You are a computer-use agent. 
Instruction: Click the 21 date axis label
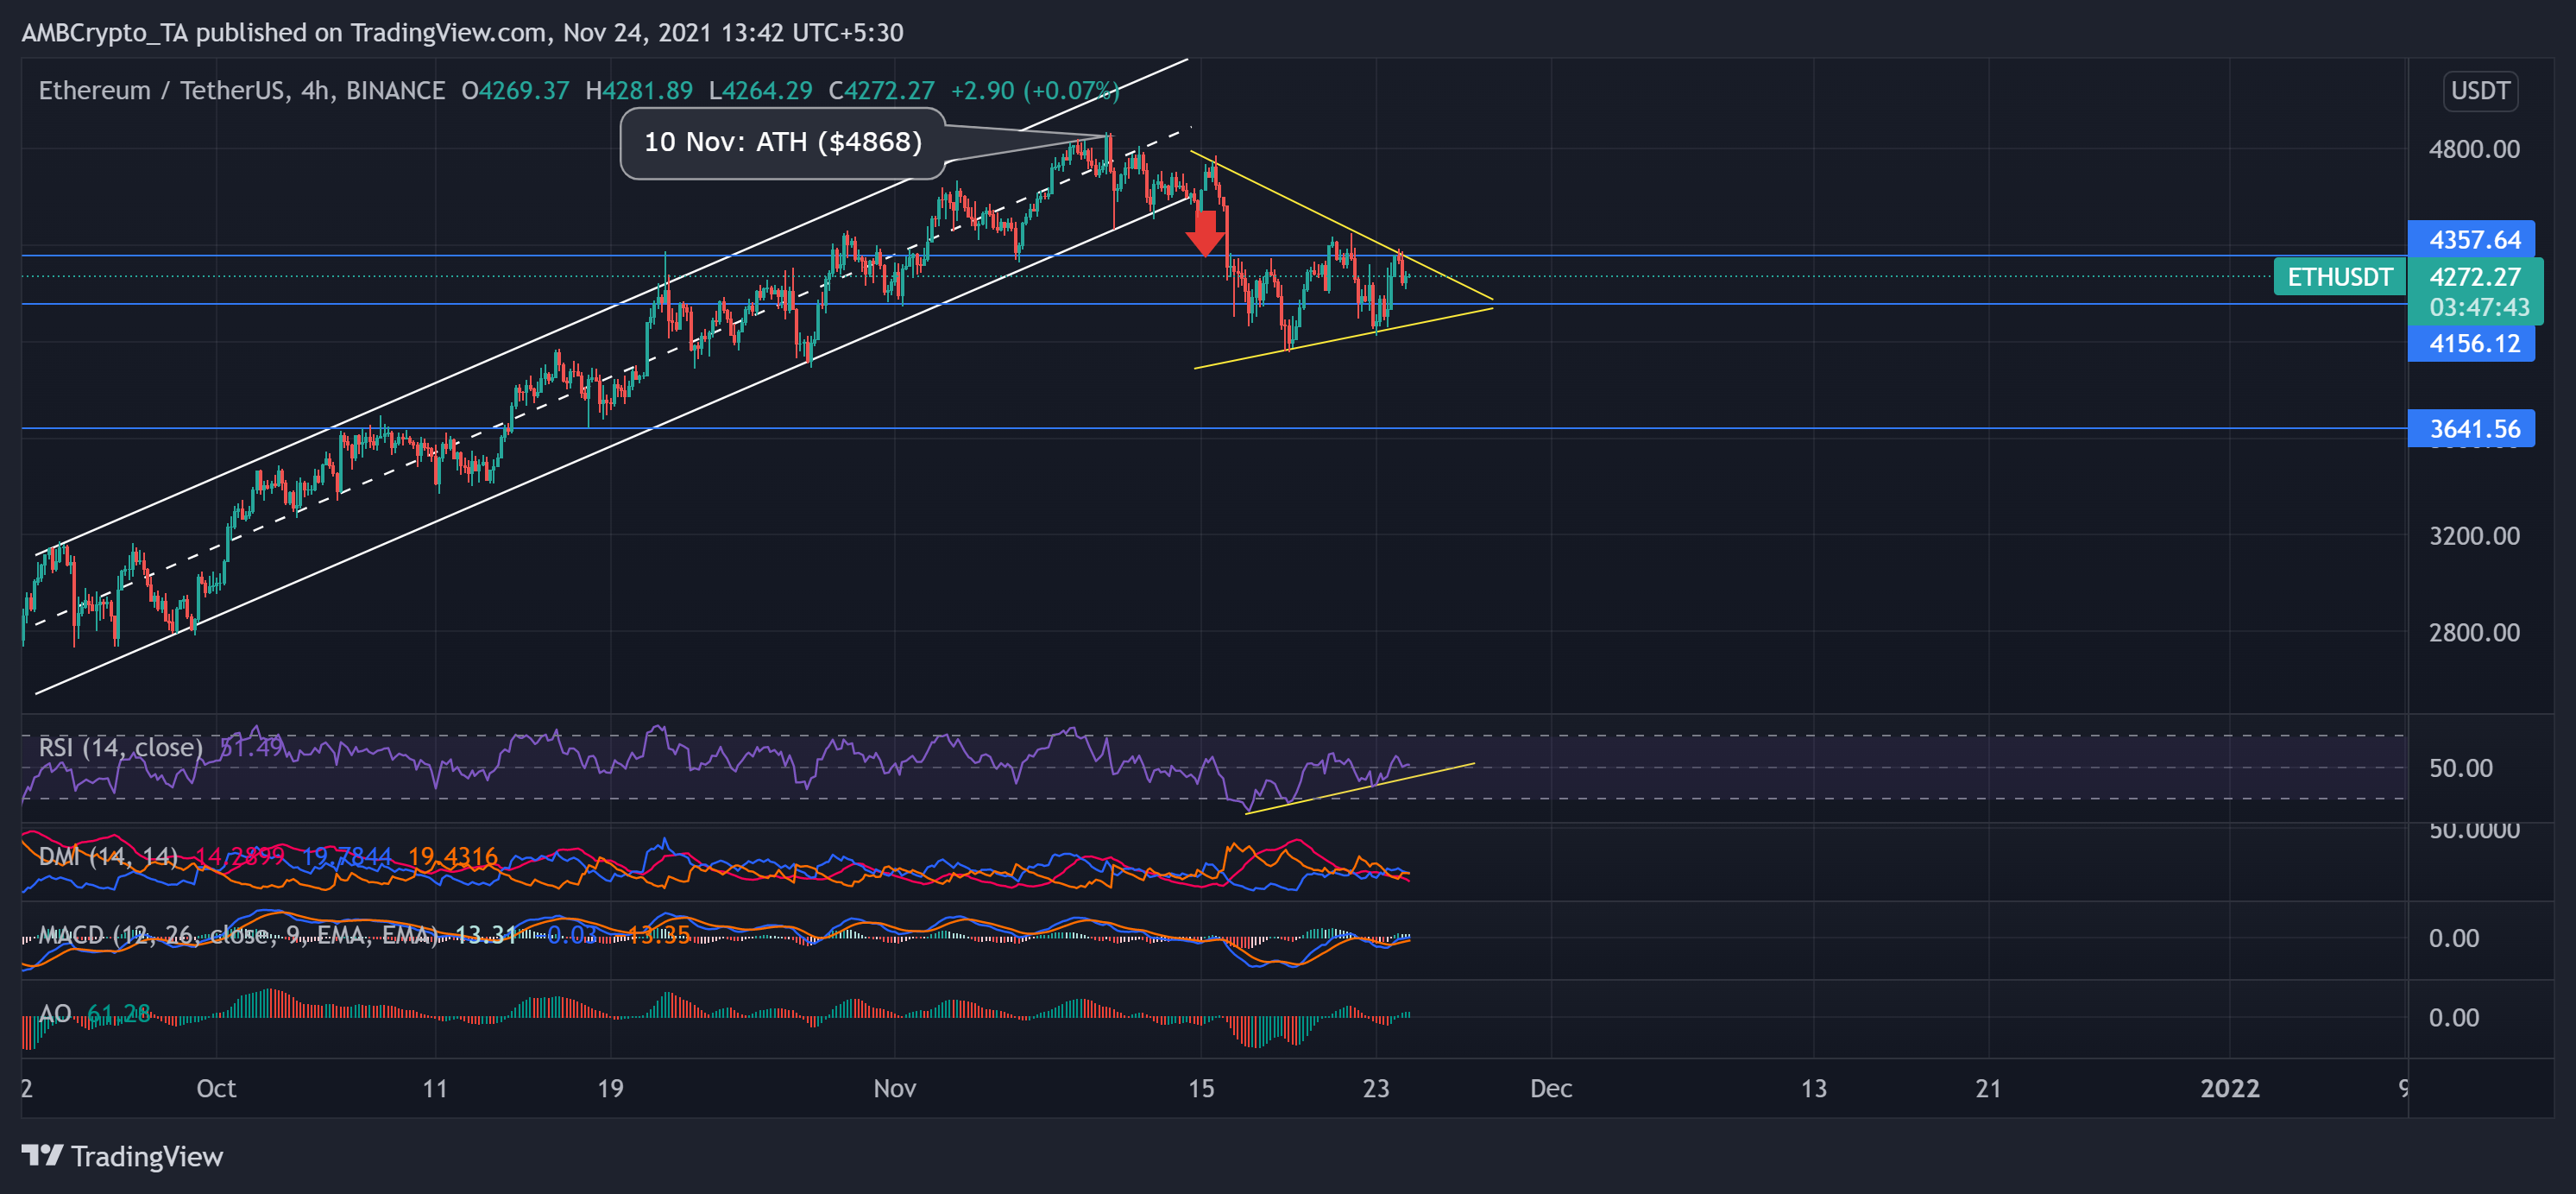(1988, 1088)
